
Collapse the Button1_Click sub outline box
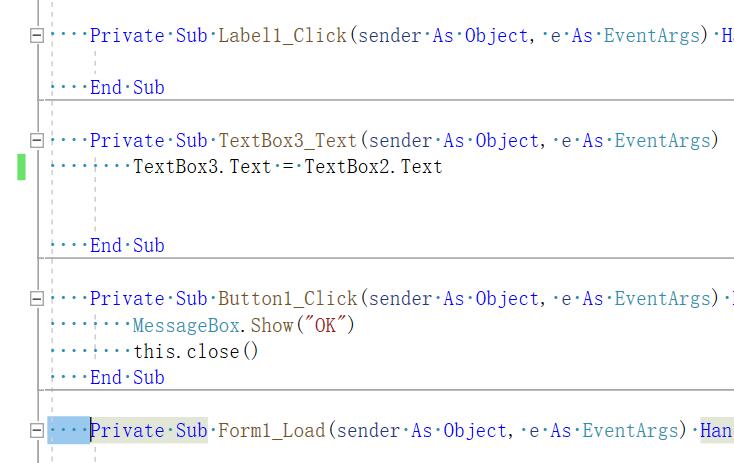37,299
